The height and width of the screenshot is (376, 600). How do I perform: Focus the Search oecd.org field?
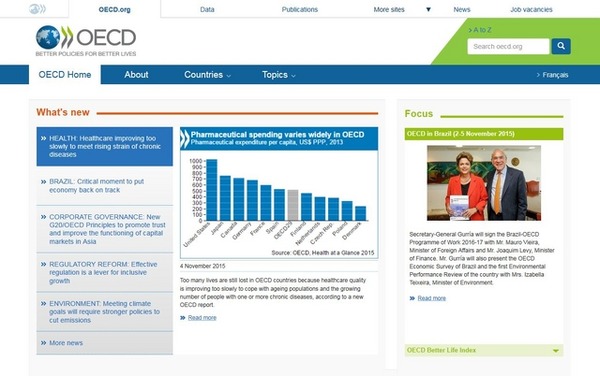[x=508, y=46]
